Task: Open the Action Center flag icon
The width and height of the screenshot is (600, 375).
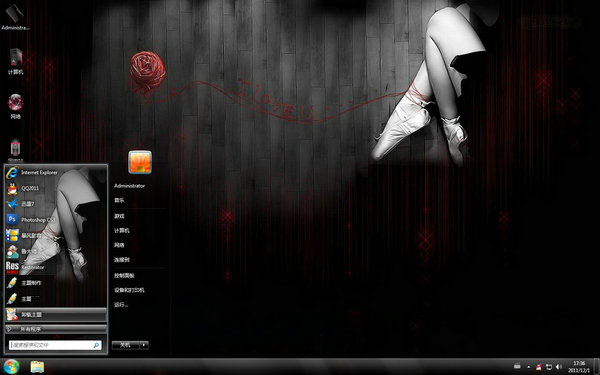Action: (539, 367)
